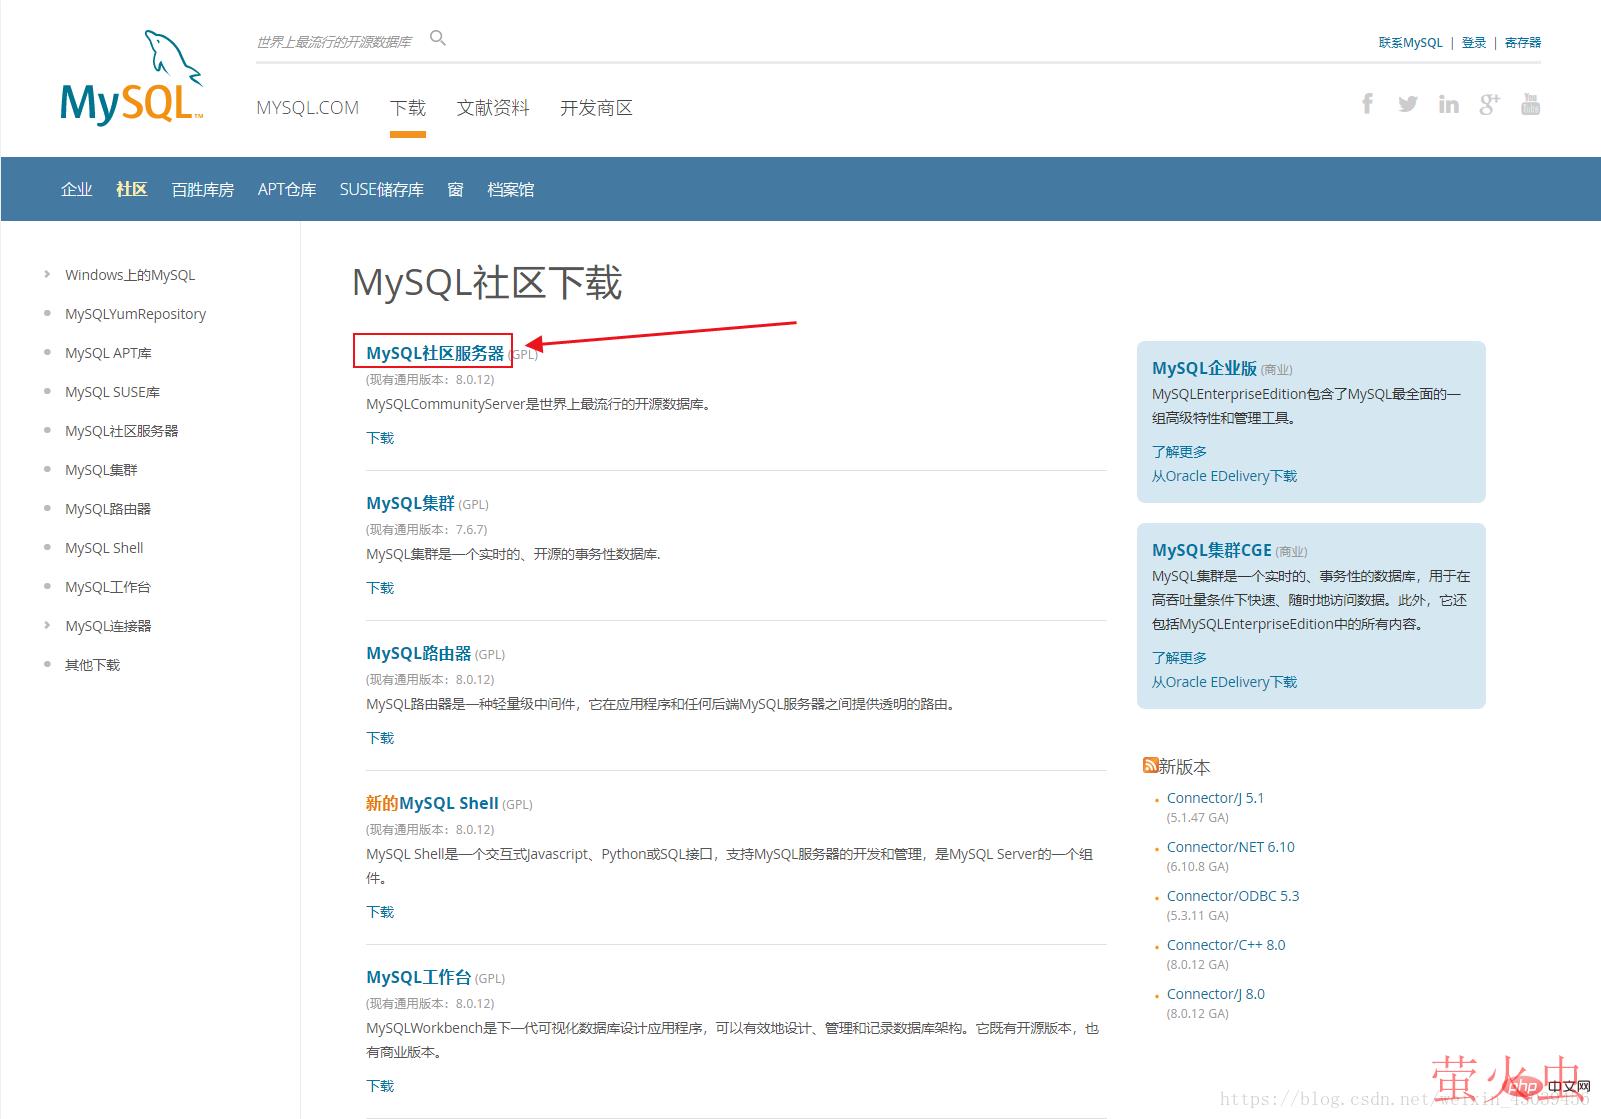Image resolution: width=1601 pixels, height=1119 pixels.
Task: Click the RSS feed icon beside 新版本
Action: [1150, 765]
